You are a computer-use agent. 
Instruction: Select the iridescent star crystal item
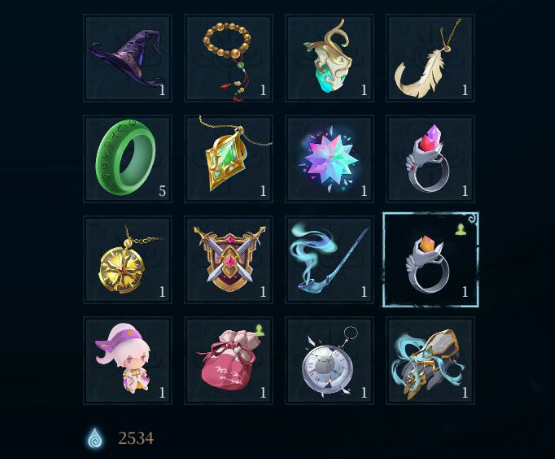click(329, 159)
